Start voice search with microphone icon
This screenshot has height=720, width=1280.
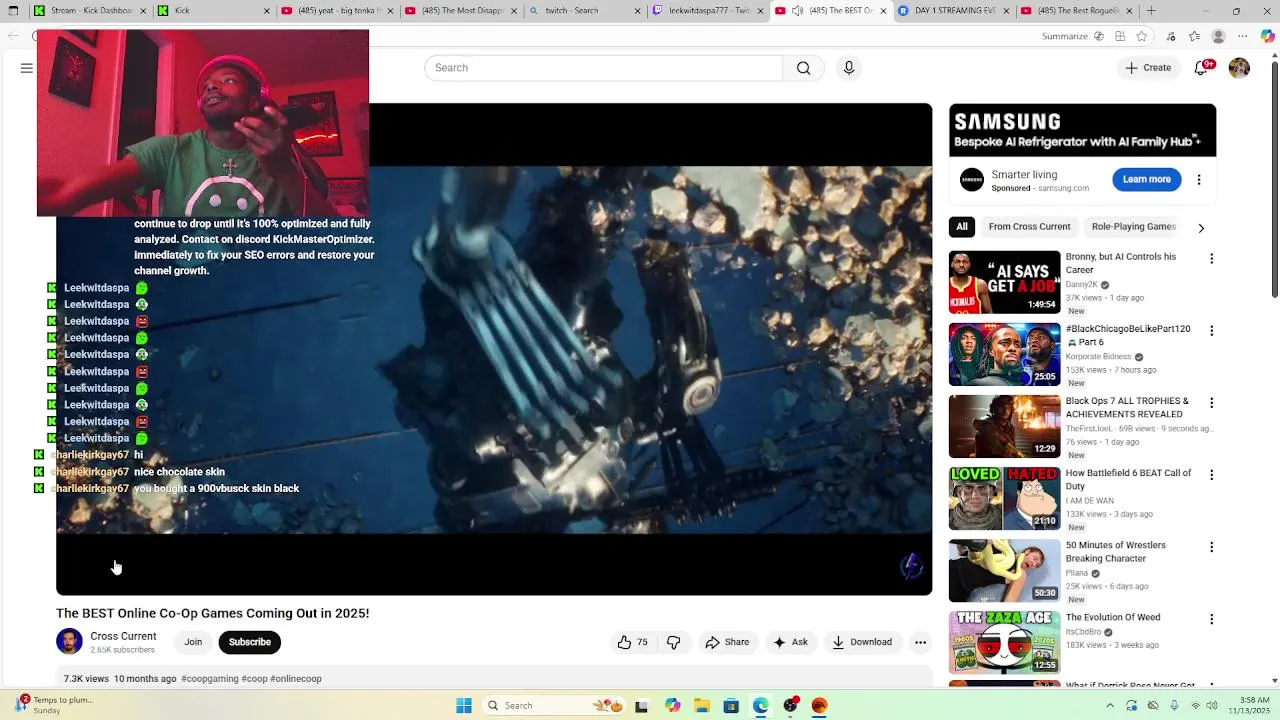tap(849, 68)
